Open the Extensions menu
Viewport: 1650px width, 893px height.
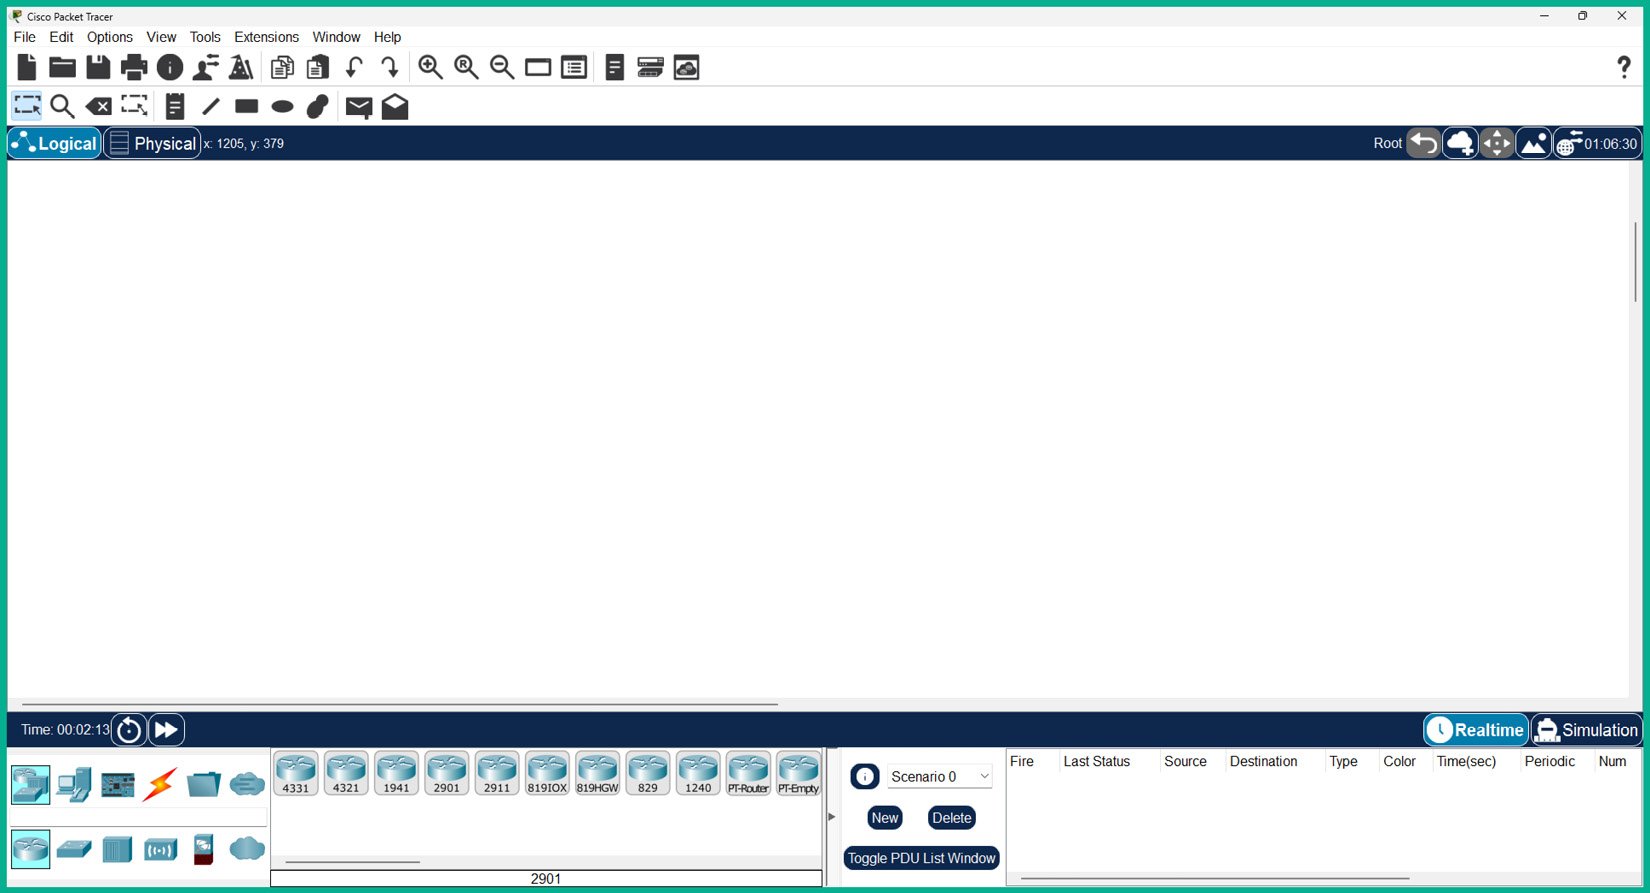pyautogui.click(x=266, y=37)
